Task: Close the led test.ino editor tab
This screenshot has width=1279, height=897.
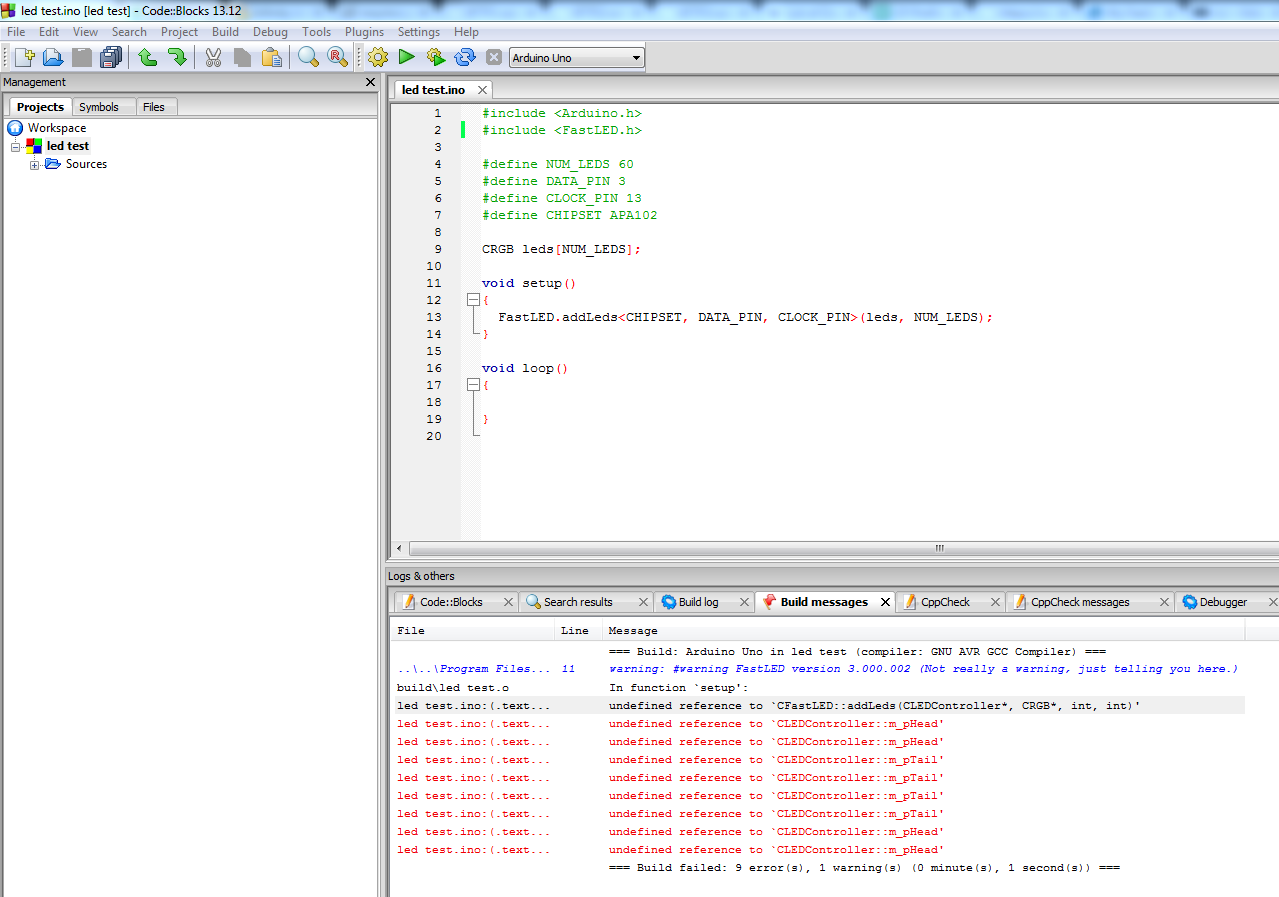Action: tap(481, 90)
